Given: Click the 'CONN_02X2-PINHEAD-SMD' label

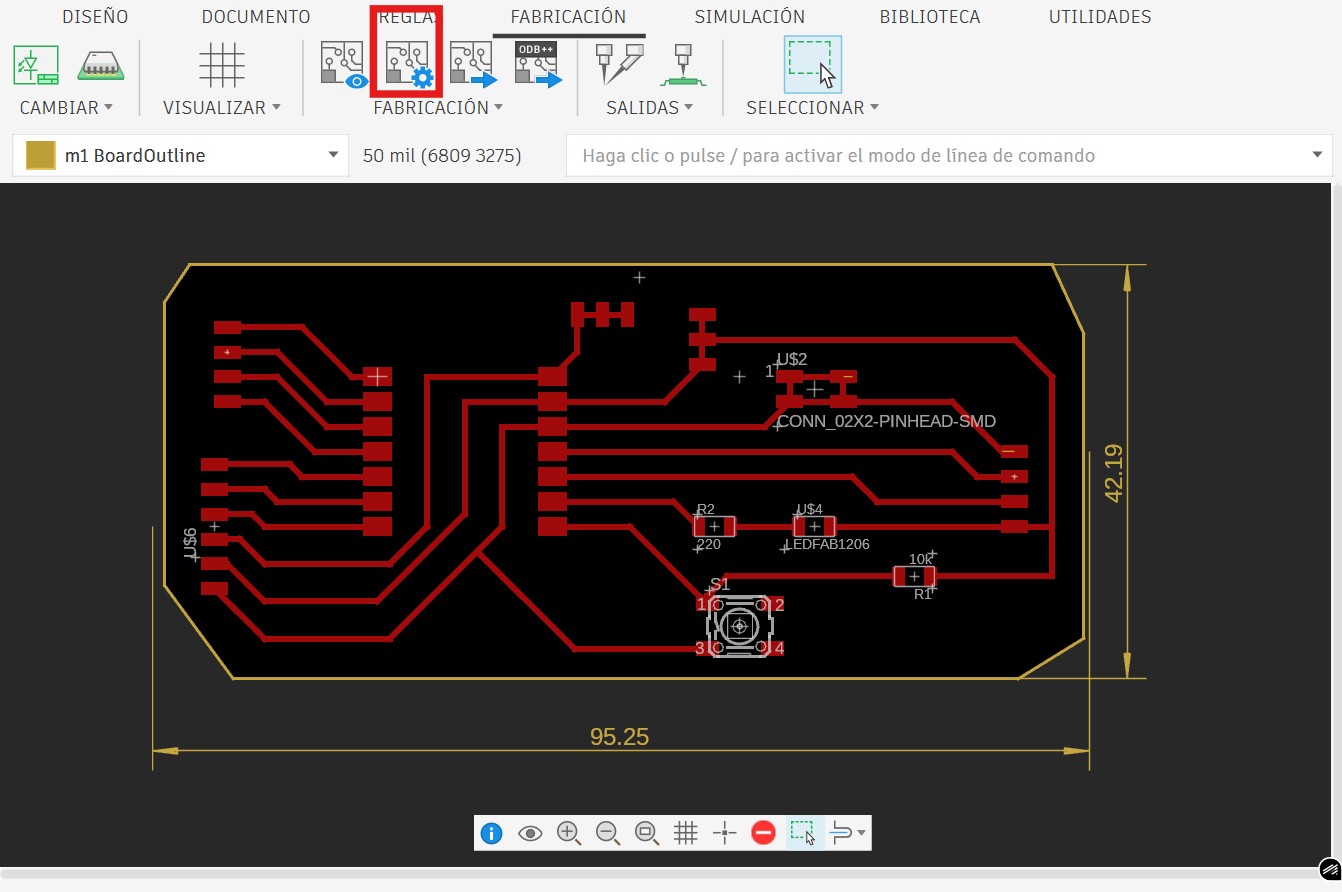Looking at the screenshot, I should coord(887,421).
